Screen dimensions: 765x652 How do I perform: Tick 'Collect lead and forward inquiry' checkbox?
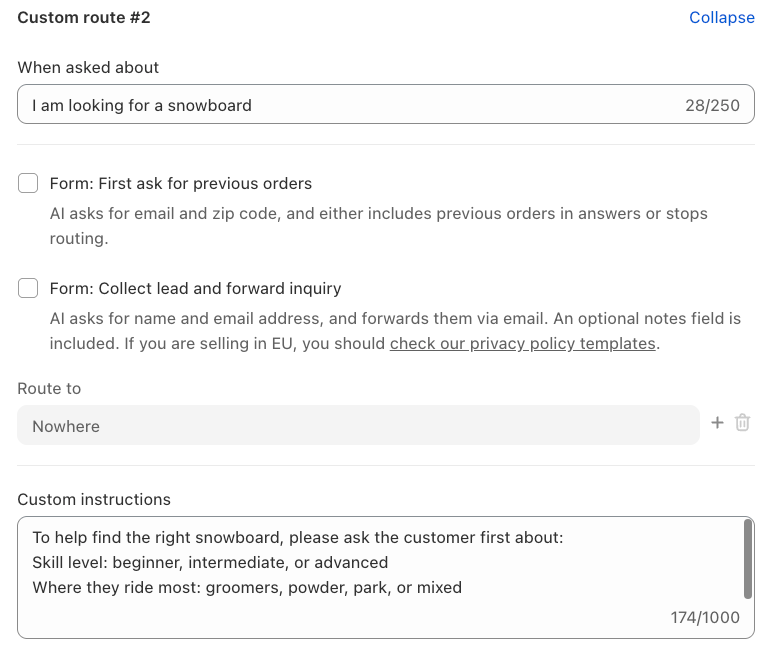[x=28, y=288]
